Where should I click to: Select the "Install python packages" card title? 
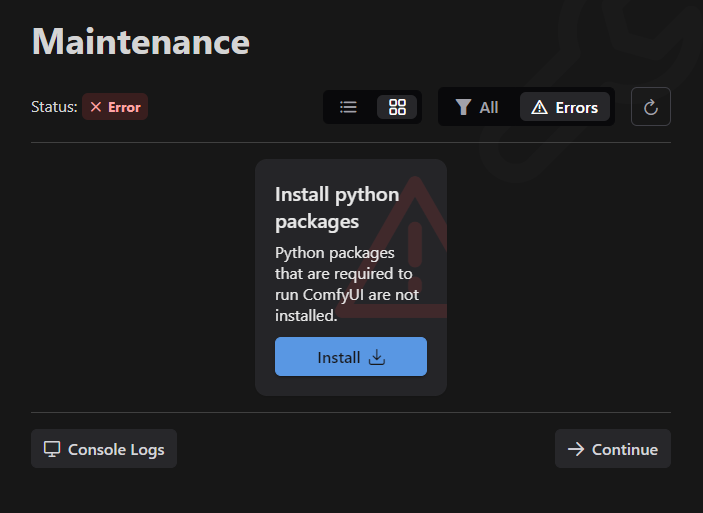(x=337, y=207)
